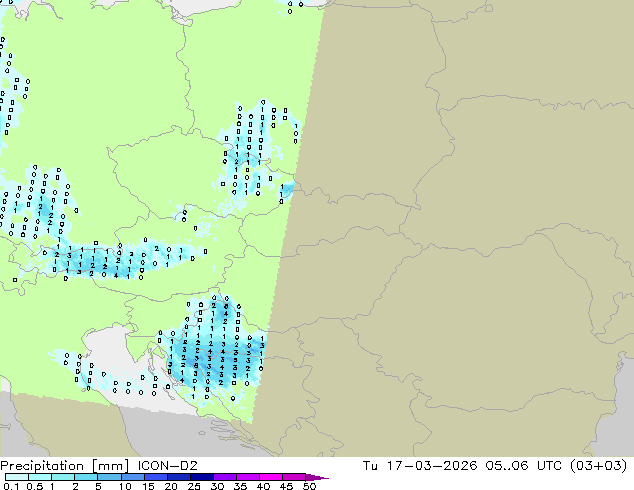Click the date '17-03-2026' text
This screenshot has height=490, width=634.
pyautogui.click(x=432, y=466)
